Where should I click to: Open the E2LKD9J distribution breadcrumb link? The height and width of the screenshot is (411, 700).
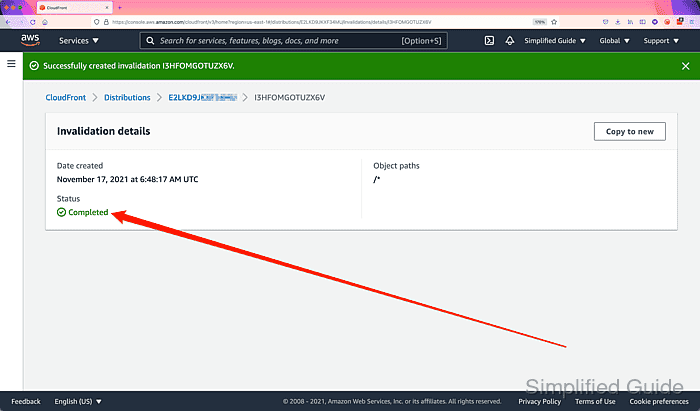202,97
